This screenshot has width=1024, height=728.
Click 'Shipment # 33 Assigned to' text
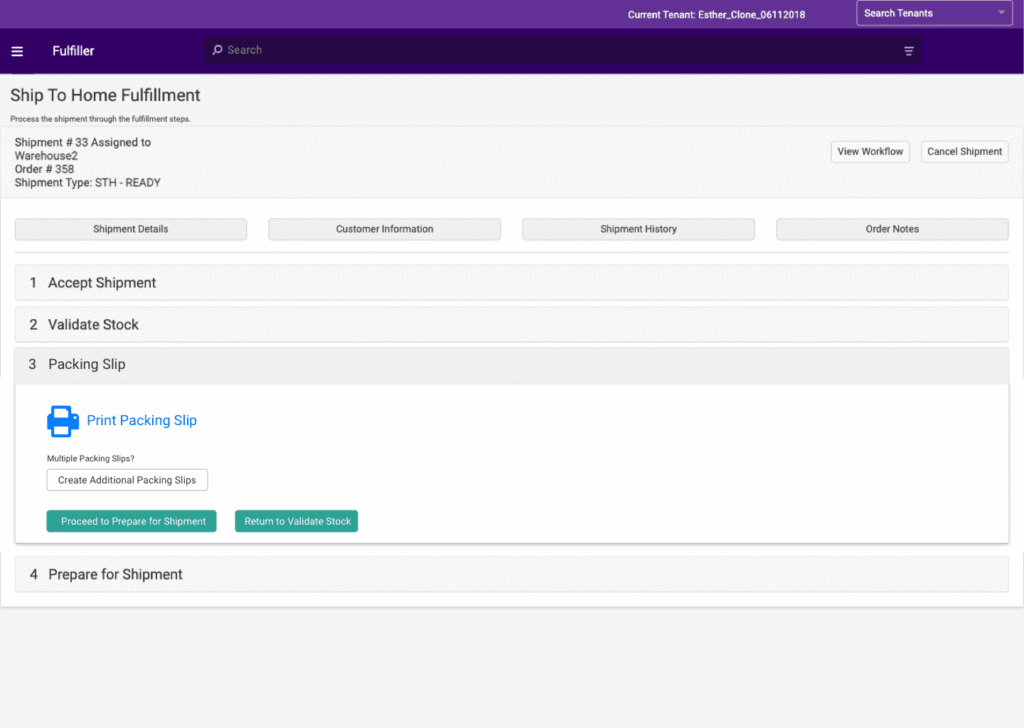tap(83, 142)
